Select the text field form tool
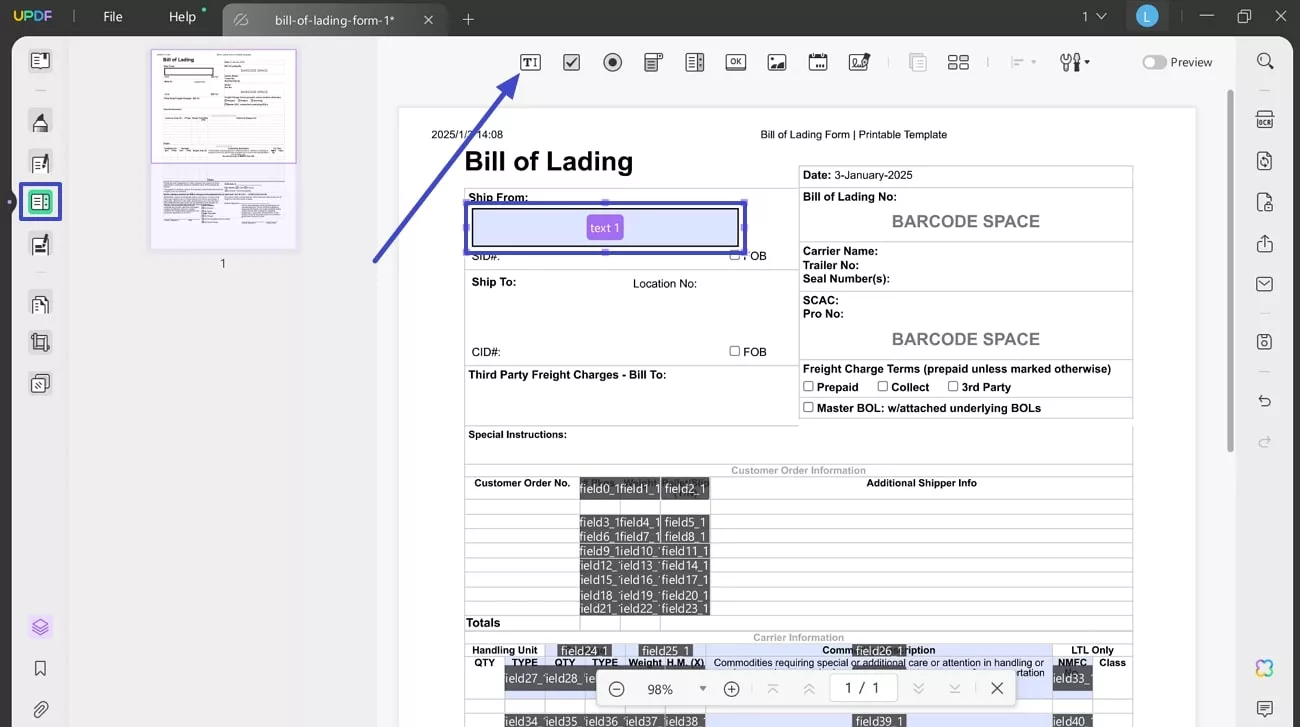 click(x=530, y=61)
